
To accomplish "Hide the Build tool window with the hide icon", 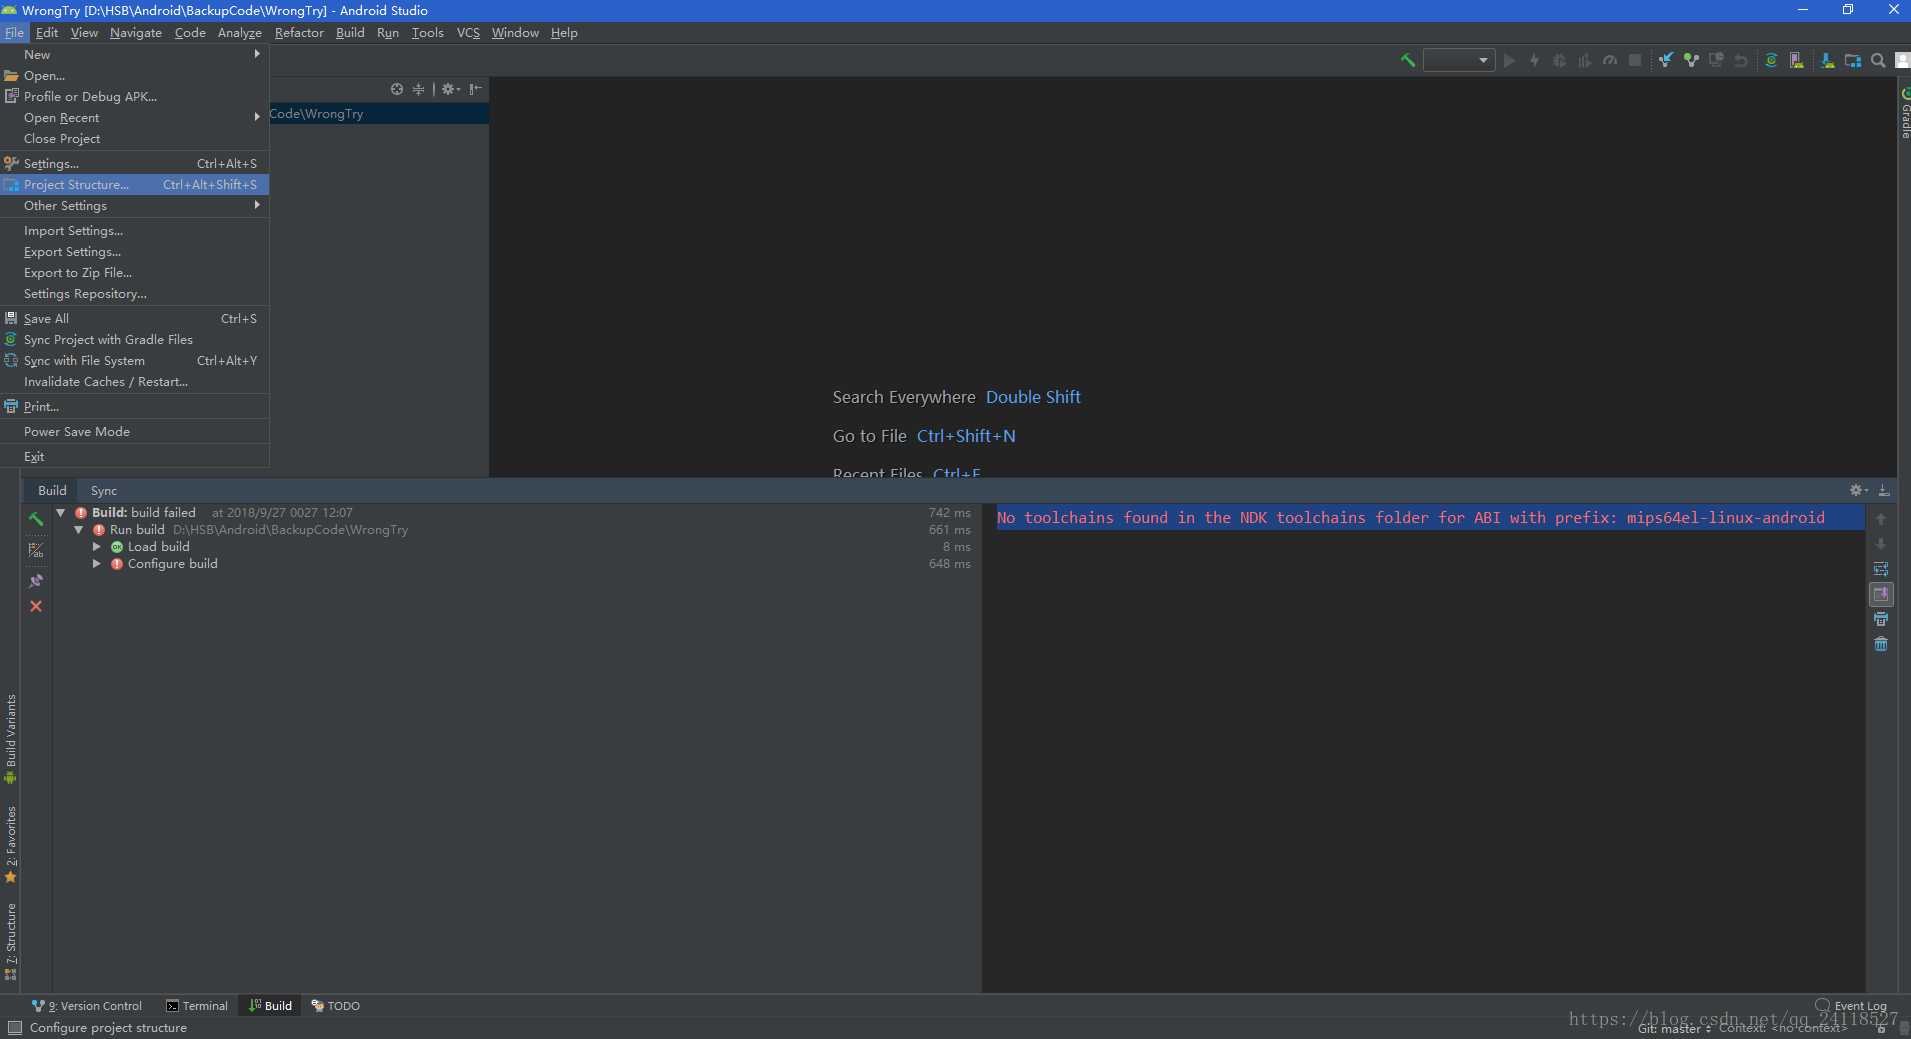I will point(1884,490).
